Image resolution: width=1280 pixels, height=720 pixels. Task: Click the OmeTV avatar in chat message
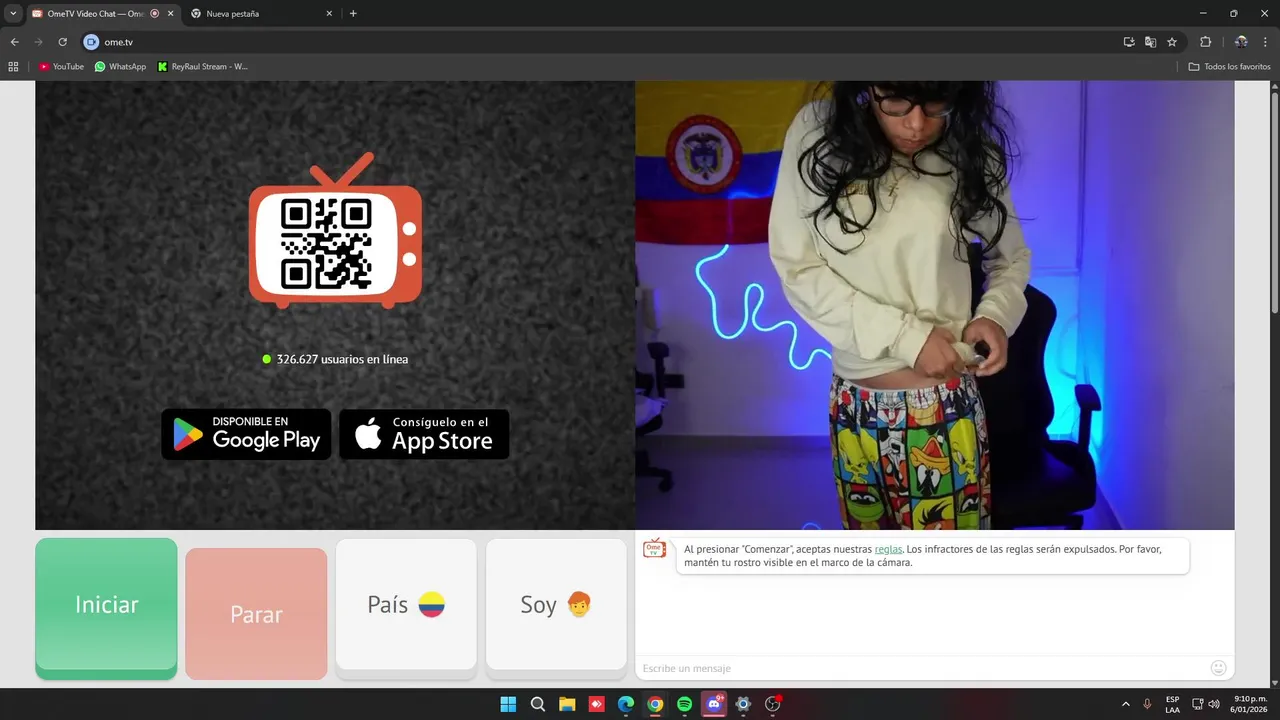point(654,548)
